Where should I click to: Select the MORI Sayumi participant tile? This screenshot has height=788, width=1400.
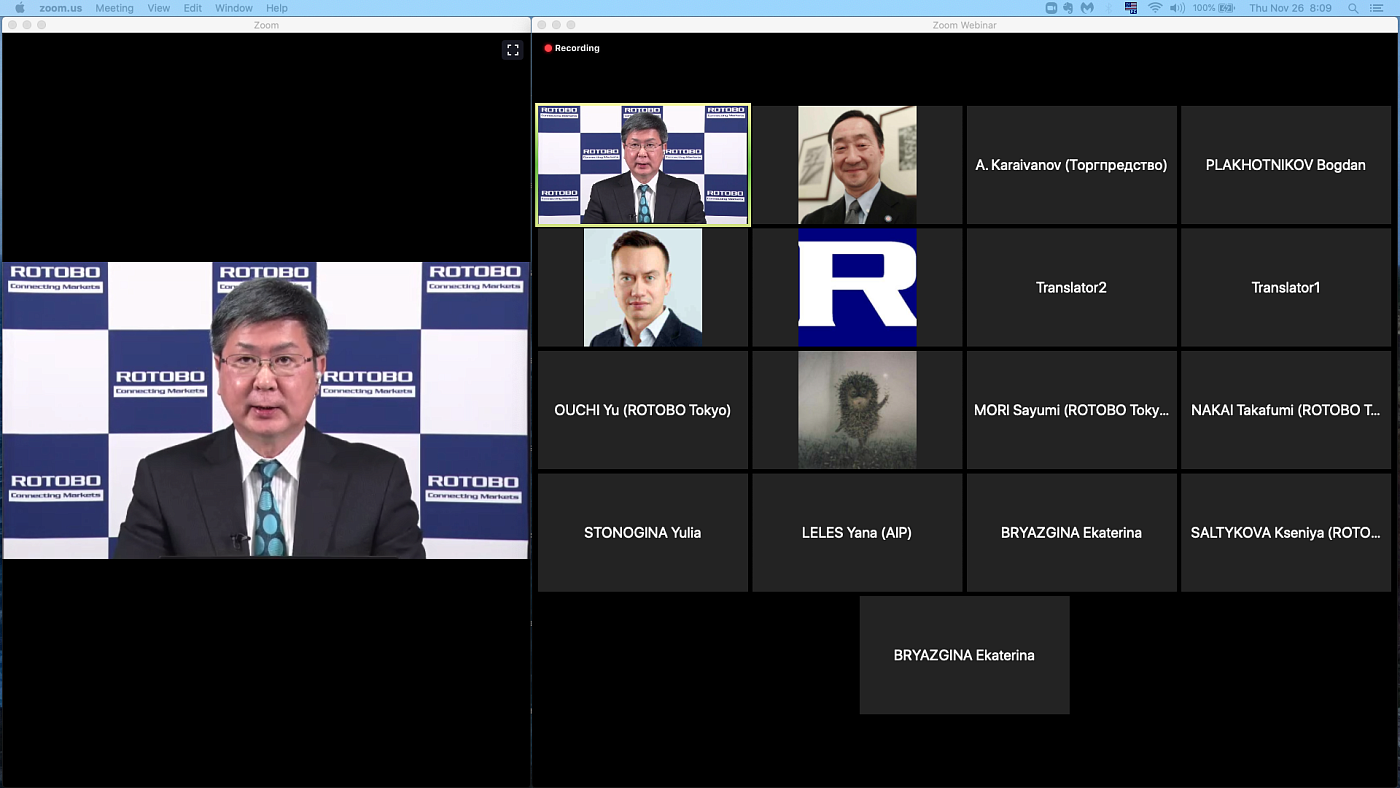point(1071,410)
